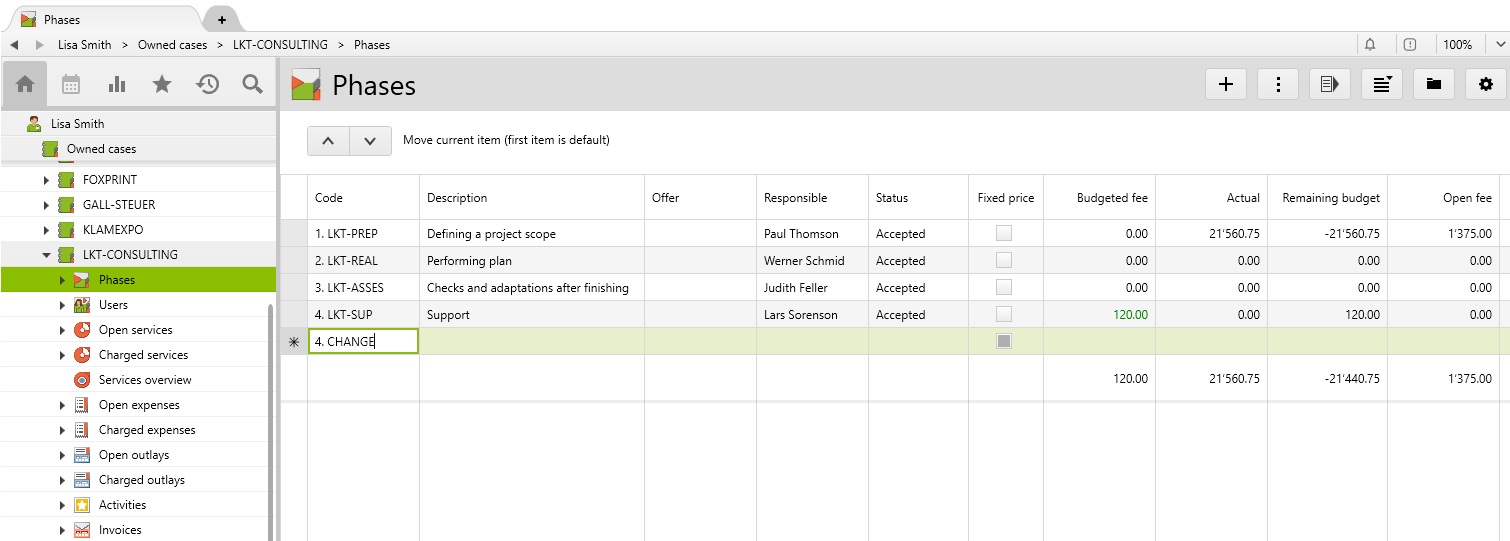Screen dimensions: 1510x541
Task: Open a new tab with plus
Action: pos(221,19)
